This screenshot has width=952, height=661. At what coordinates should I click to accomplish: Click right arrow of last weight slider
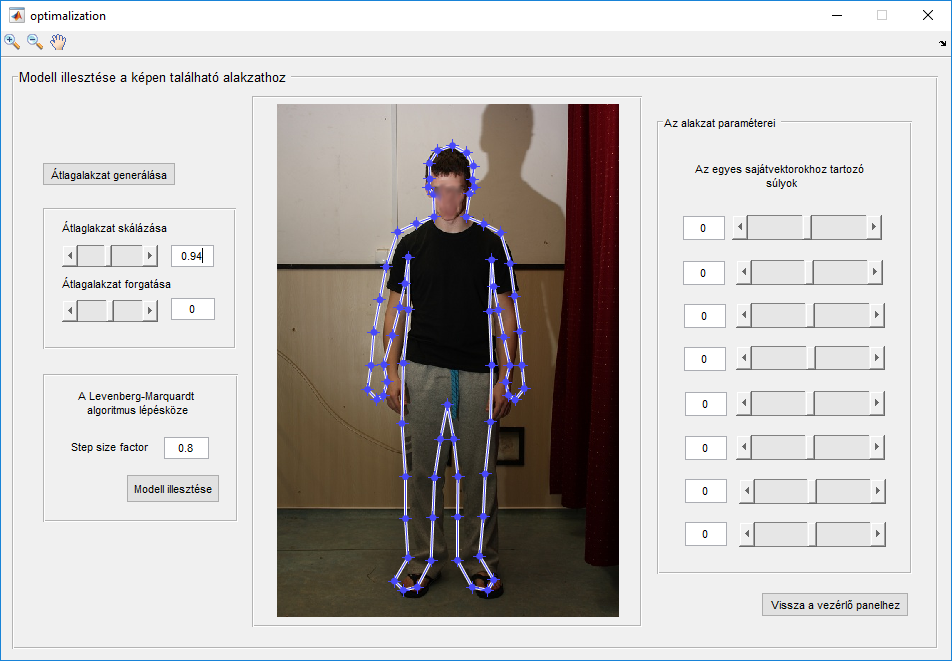[x=878, y=535]
